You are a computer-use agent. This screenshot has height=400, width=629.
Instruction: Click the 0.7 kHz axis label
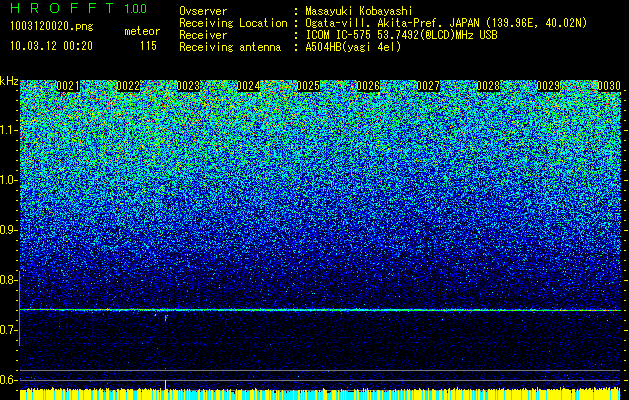(8, 330)
